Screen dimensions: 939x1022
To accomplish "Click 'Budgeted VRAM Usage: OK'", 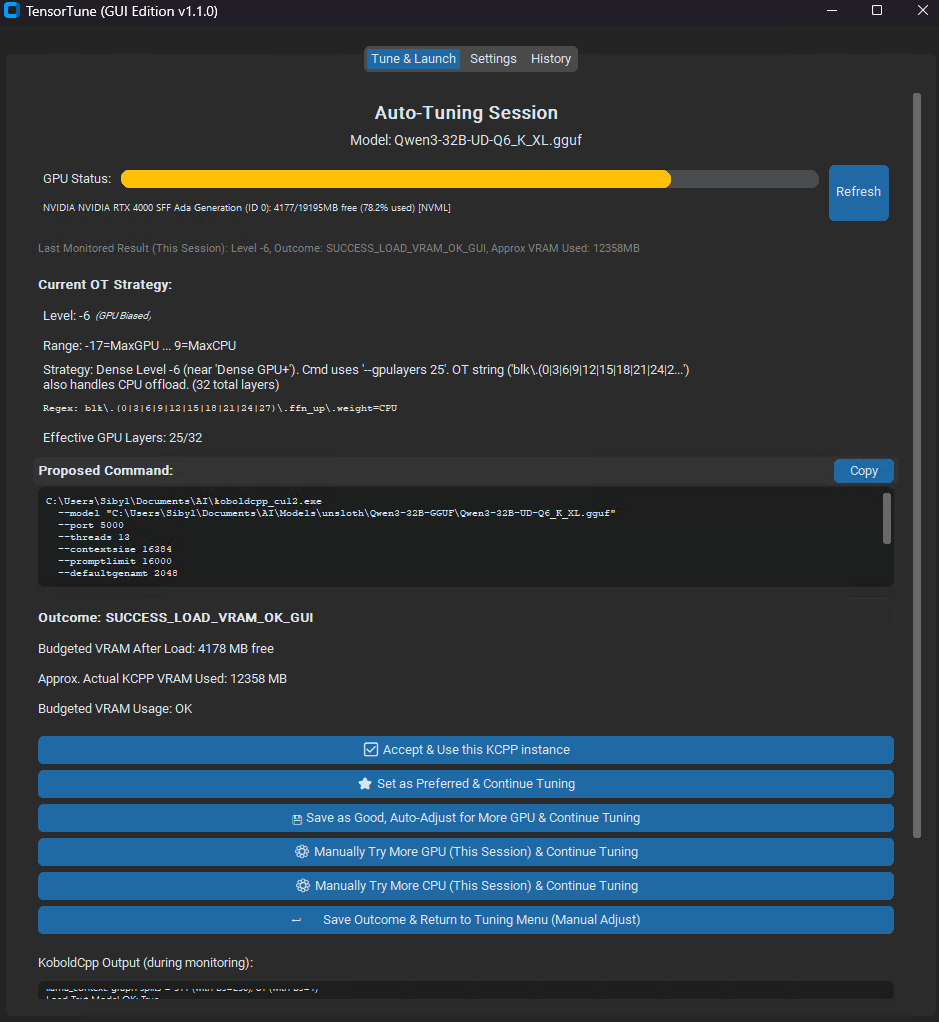I will click(115, 708).
